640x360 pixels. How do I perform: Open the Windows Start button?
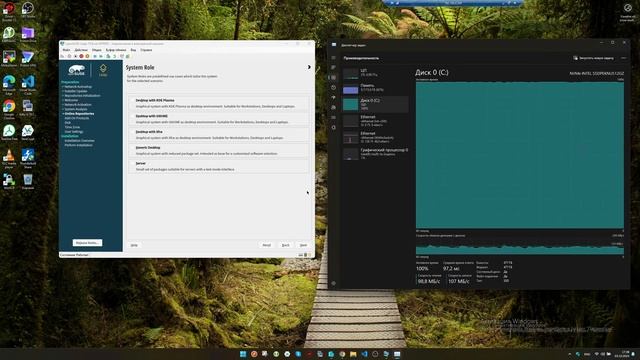tap(243, 354)
